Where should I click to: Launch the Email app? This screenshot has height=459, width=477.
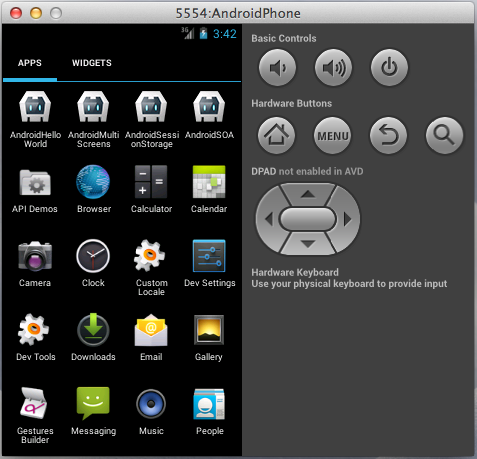coord(151,337)
